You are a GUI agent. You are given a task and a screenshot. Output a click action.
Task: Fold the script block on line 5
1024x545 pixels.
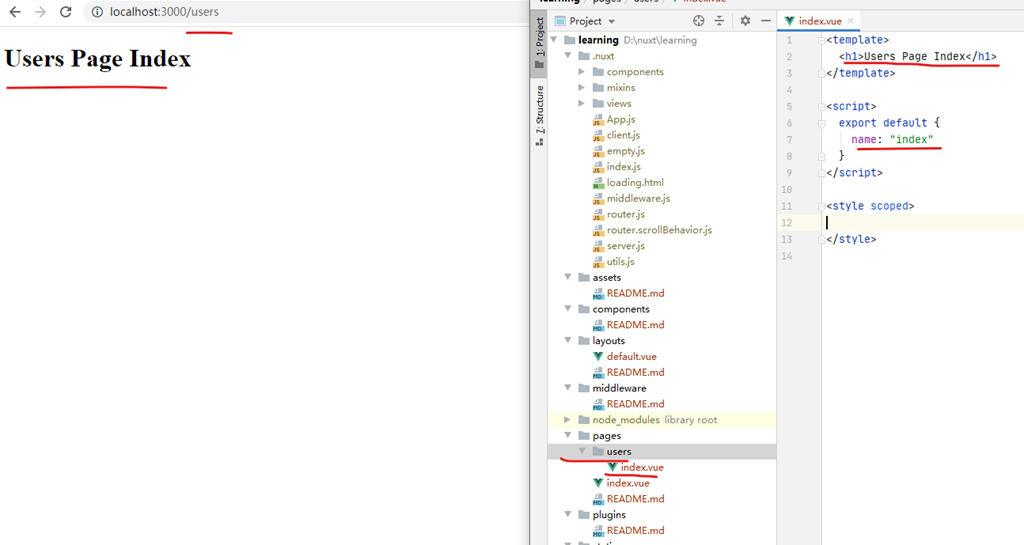(822, 106)
